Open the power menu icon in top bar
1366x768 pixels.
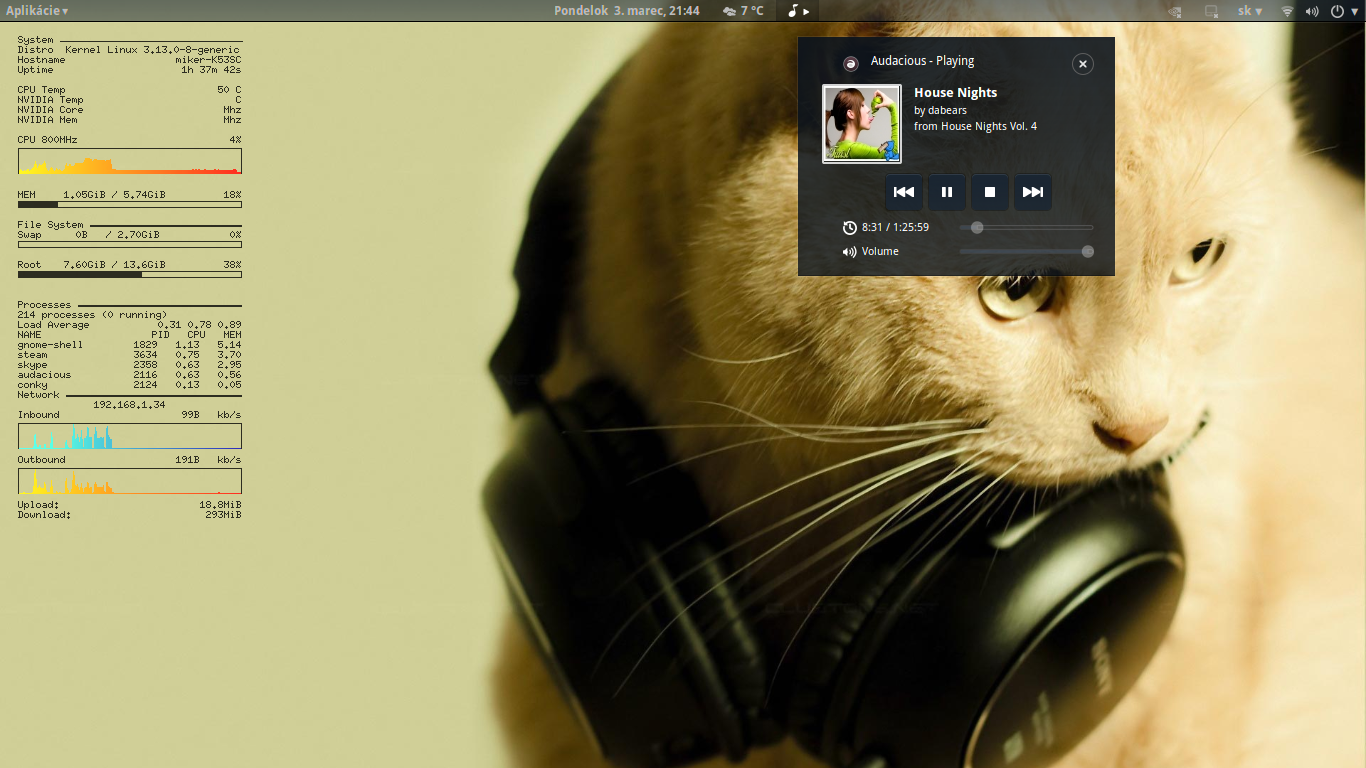[x=1337, y=12]
